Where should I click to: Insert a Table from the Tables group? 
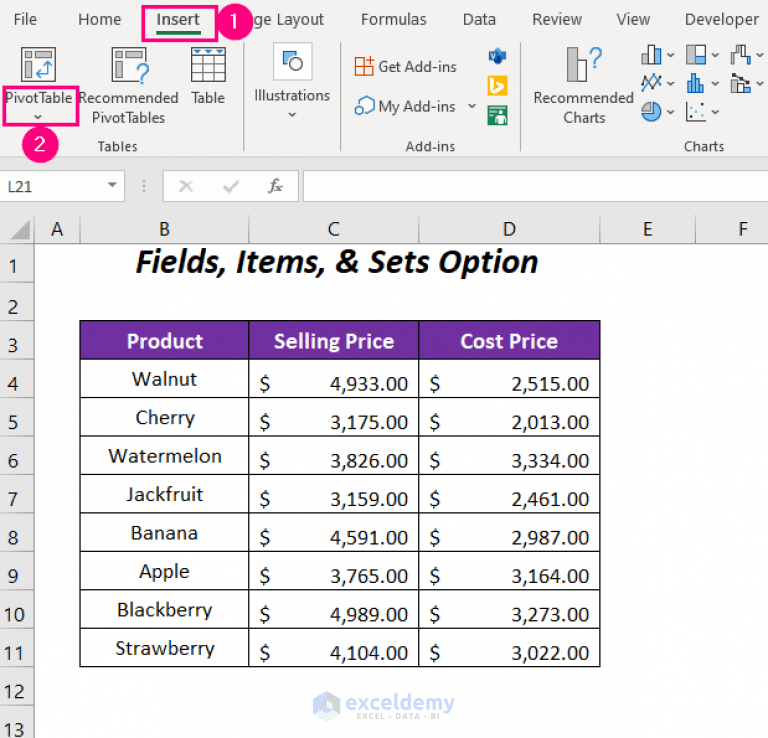pyautogui.click(x=208, y=76)
